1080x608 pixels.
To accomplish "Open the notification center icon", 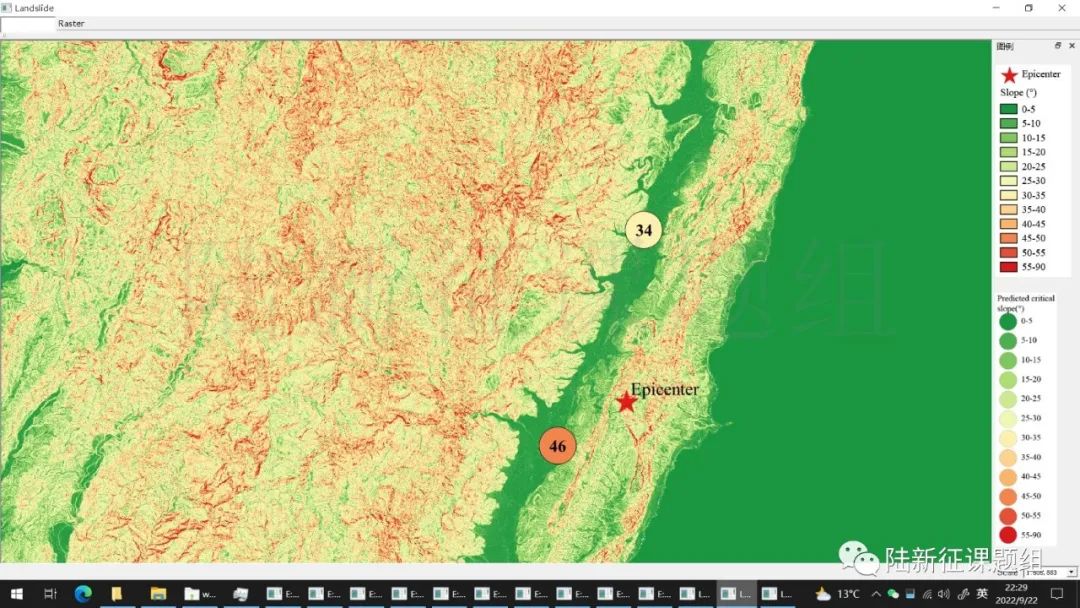I will point(1057,594).
